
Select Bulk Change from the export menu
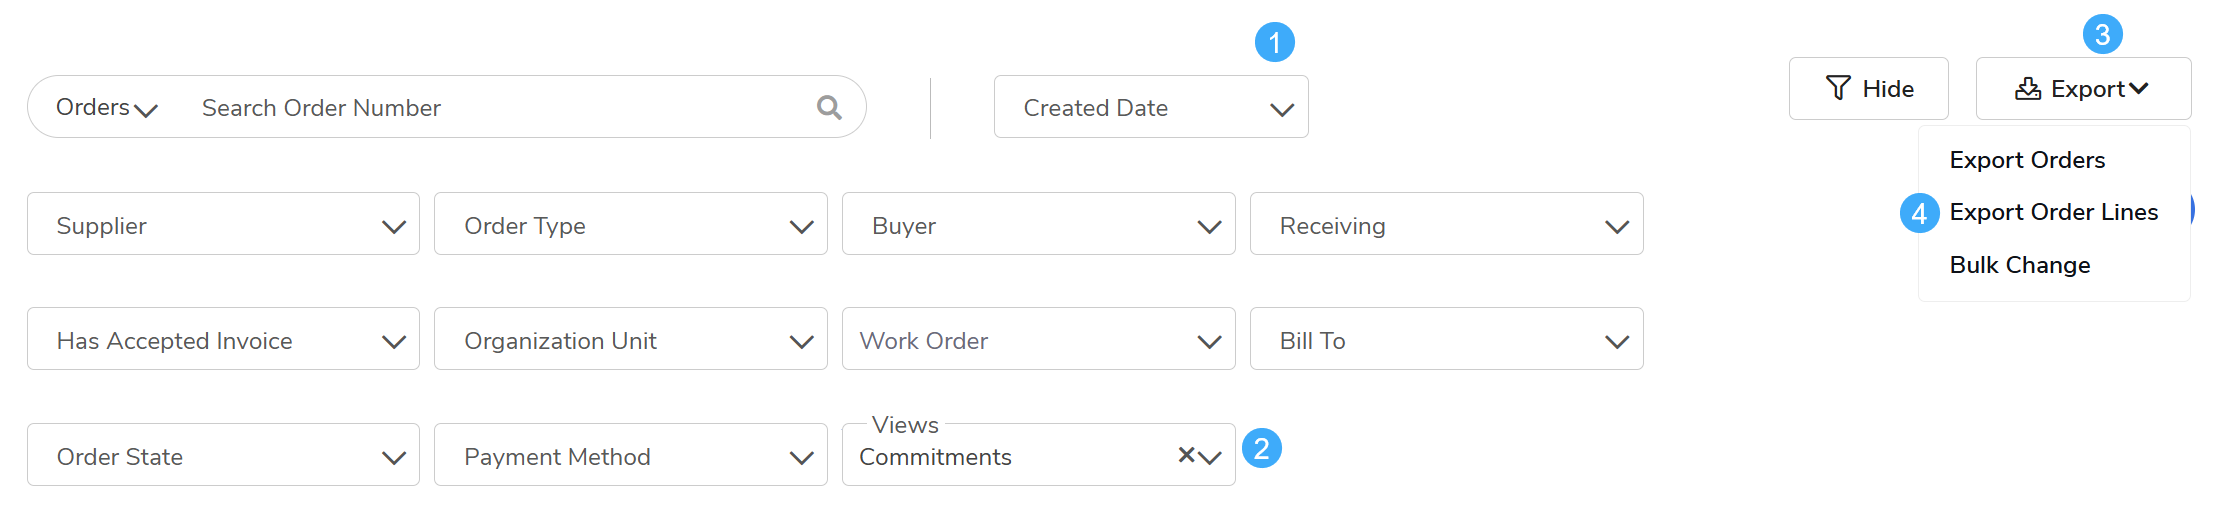[2019, 265]
